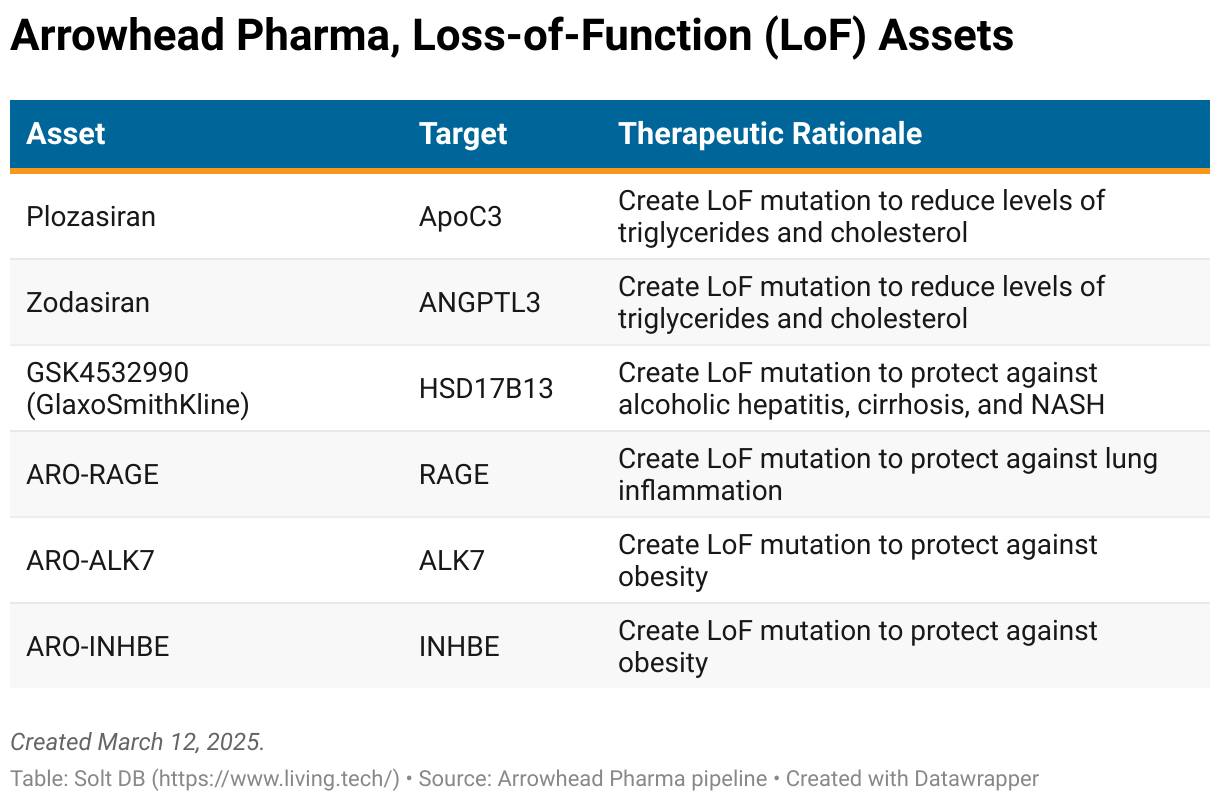Select the ANGPTL3 target cell
This screenshot has height=802, width=1220.
480,303
